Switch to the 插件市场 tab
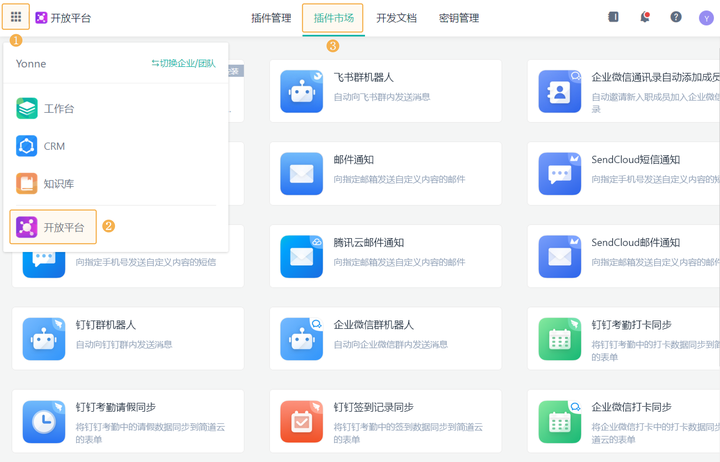 [x=333, y=18]
